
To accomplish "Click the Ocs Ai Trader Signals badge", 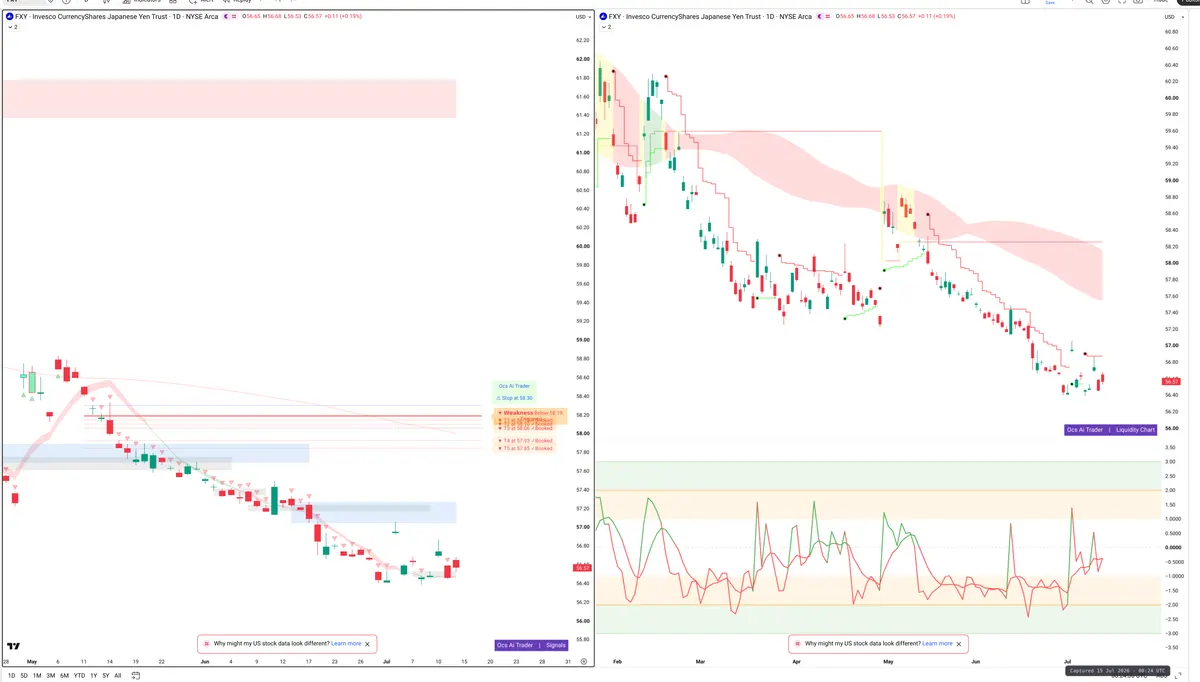I will pyautogui.click(x=532, y=645).
